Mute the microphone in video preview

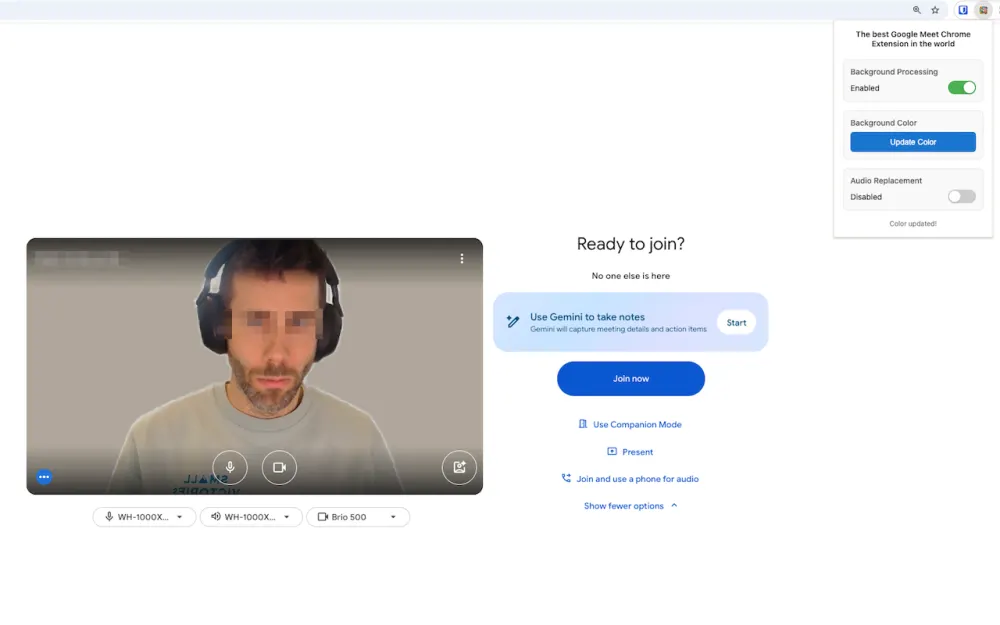tap(230, 467)
